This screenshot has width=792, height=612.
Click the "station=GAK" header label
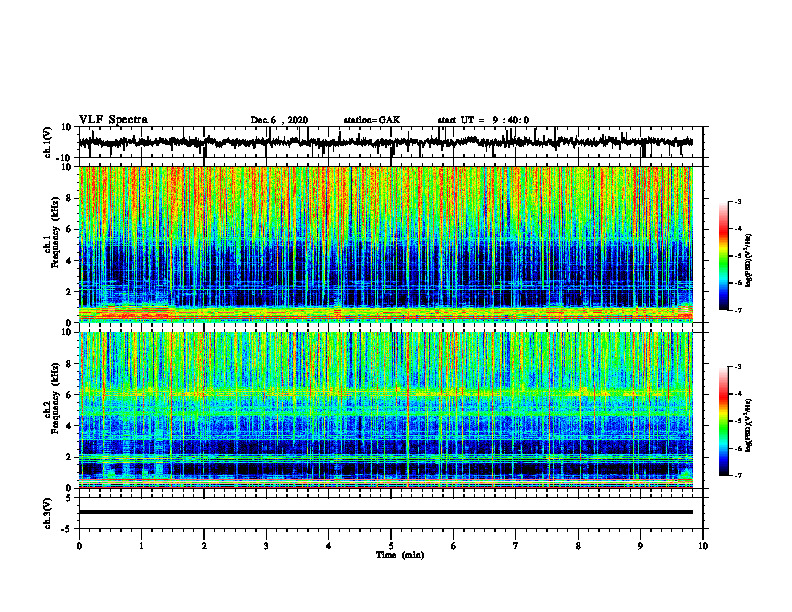[x=372, y=120]
